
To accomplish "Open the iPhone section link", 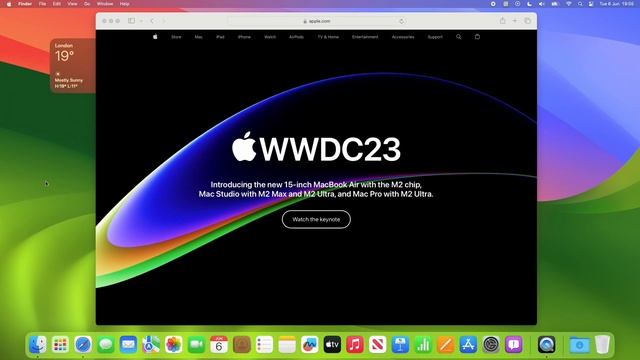I will coord(244,37).
